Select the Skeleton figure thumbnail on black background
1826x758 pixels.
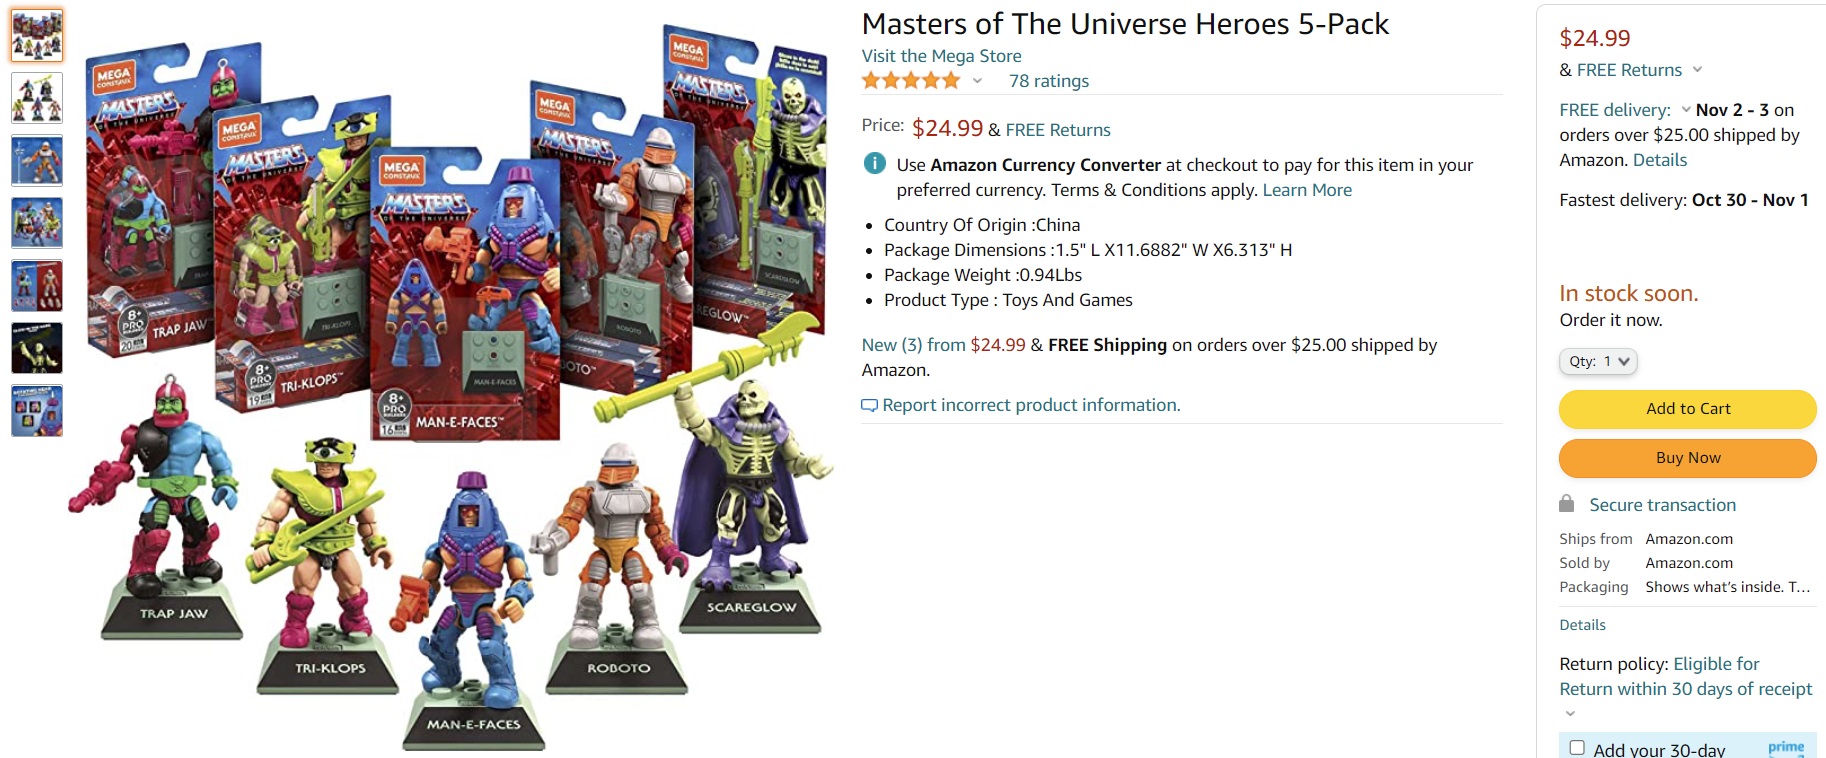pyautogui.click(x=37, y=348)
